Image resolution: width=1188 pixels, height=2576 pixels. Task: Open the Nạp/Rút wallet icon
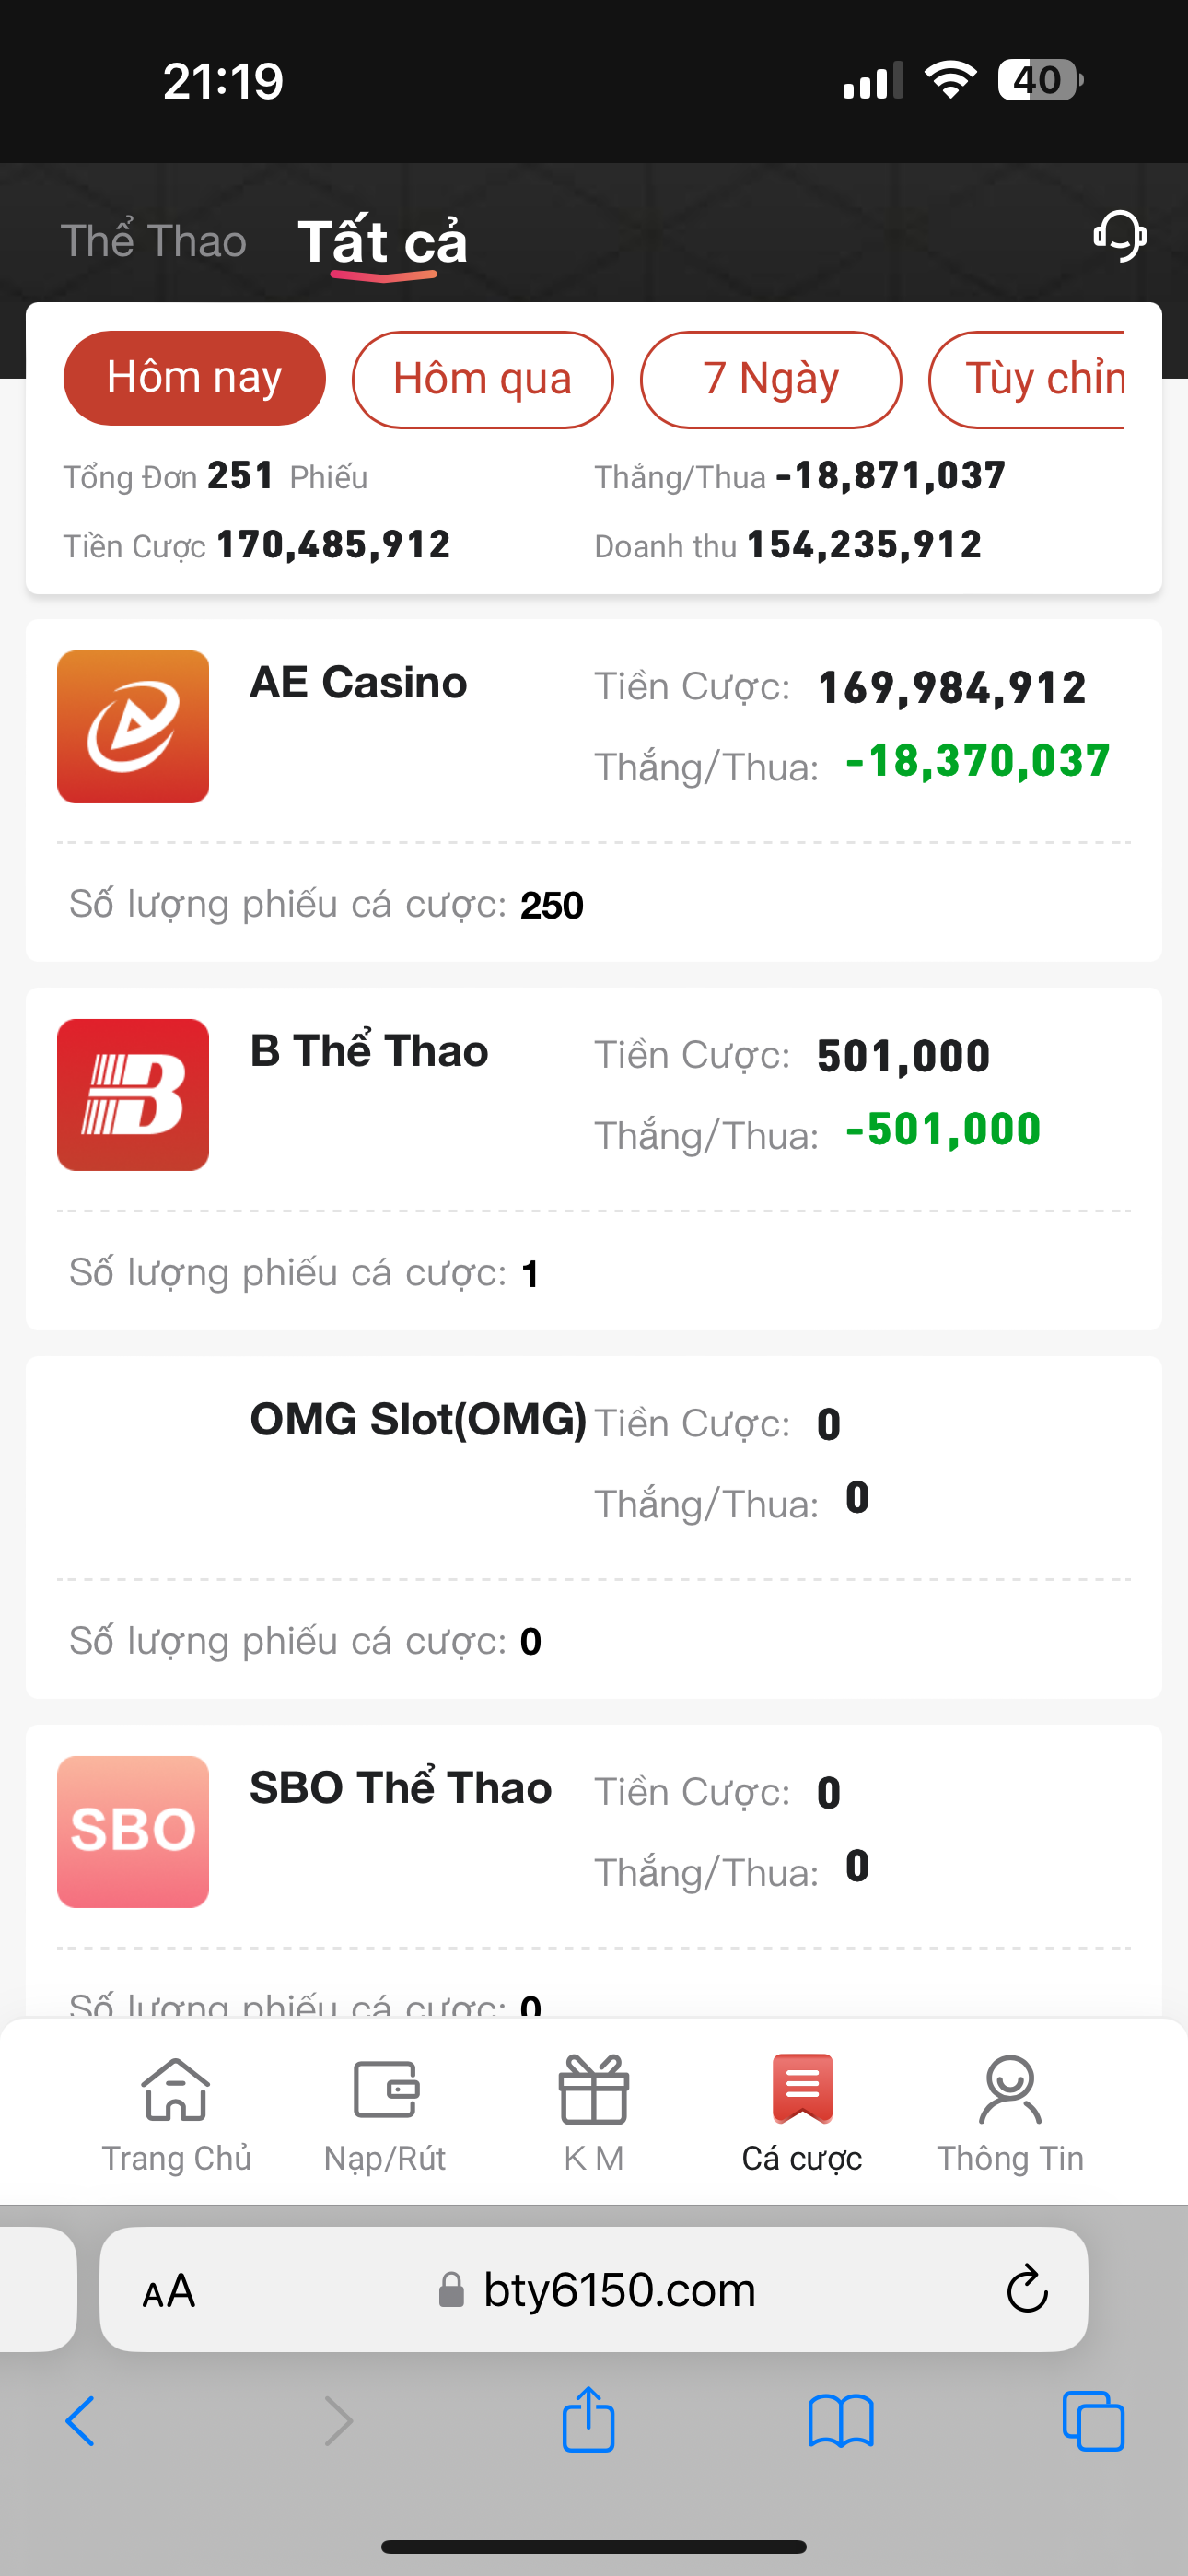point(385,2090)
